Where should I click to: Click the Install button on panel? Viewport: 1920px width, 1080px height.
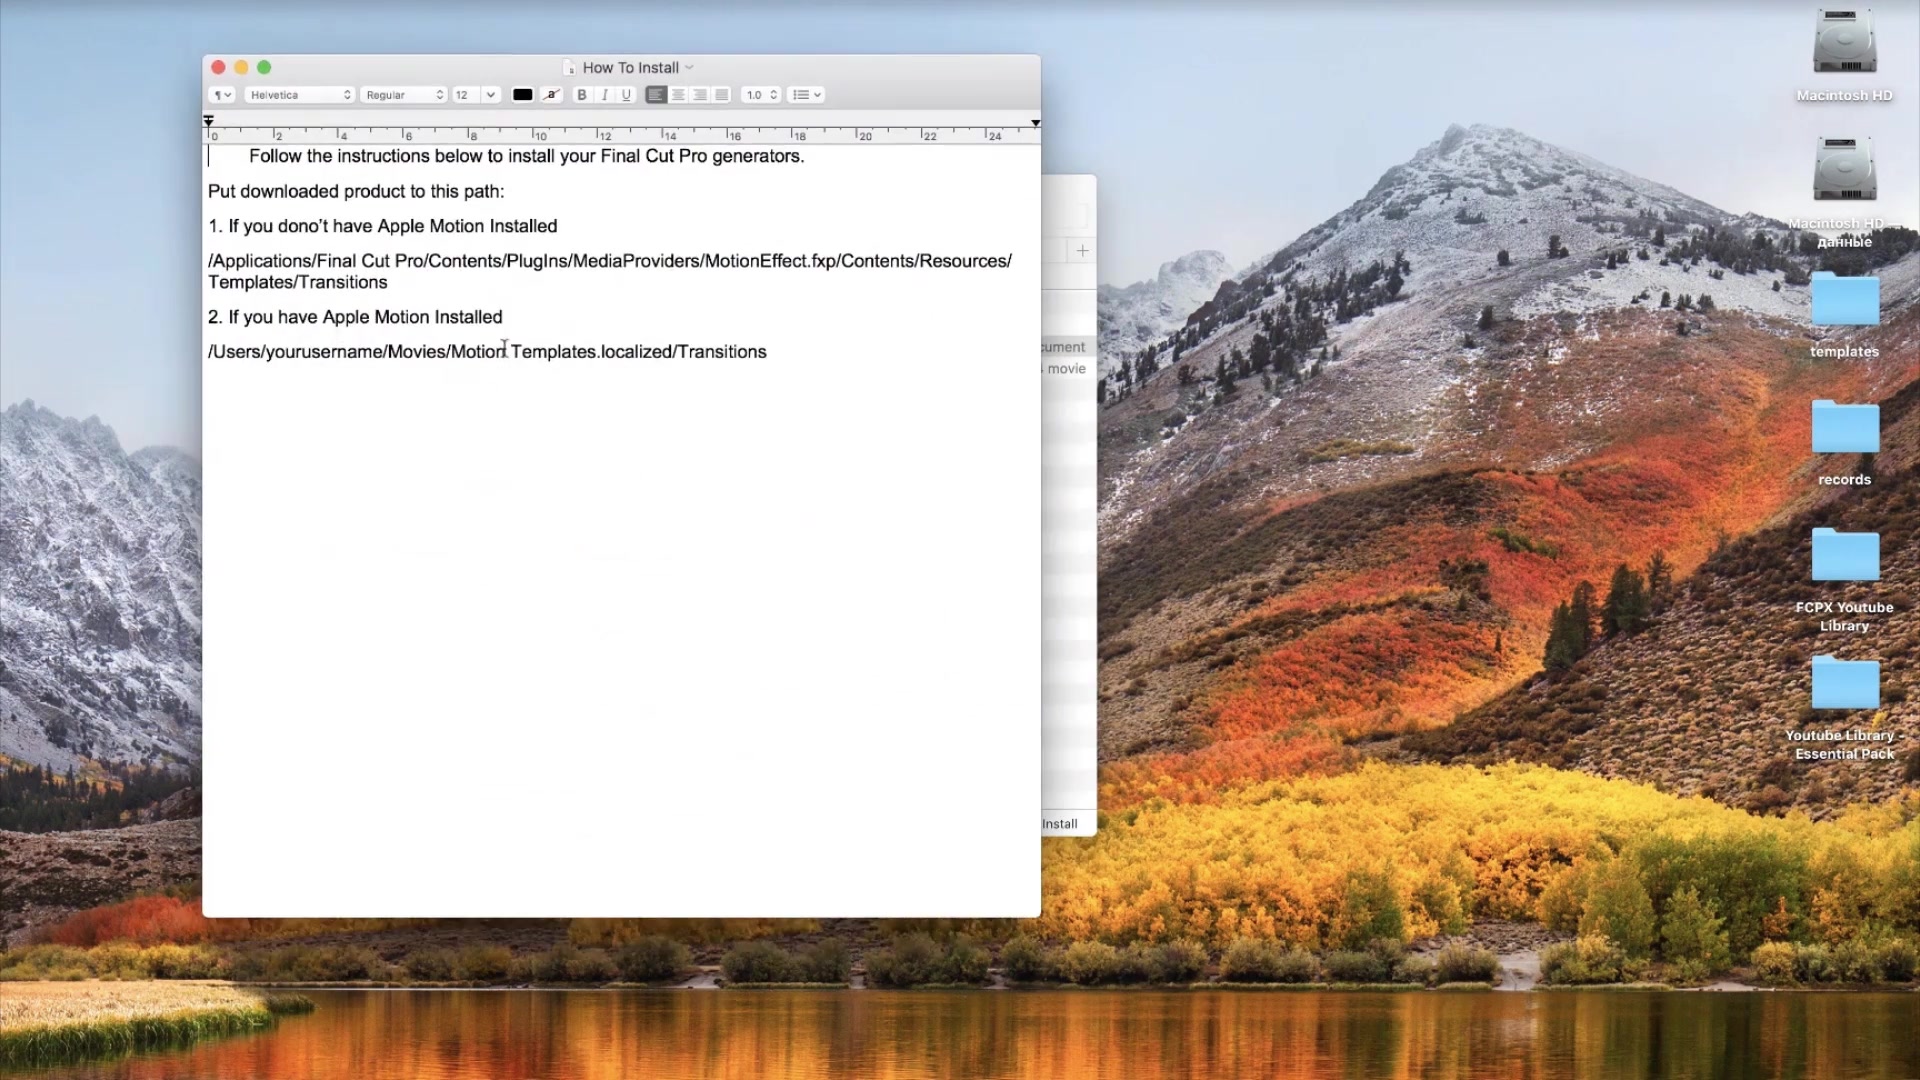coord(1059,823)
